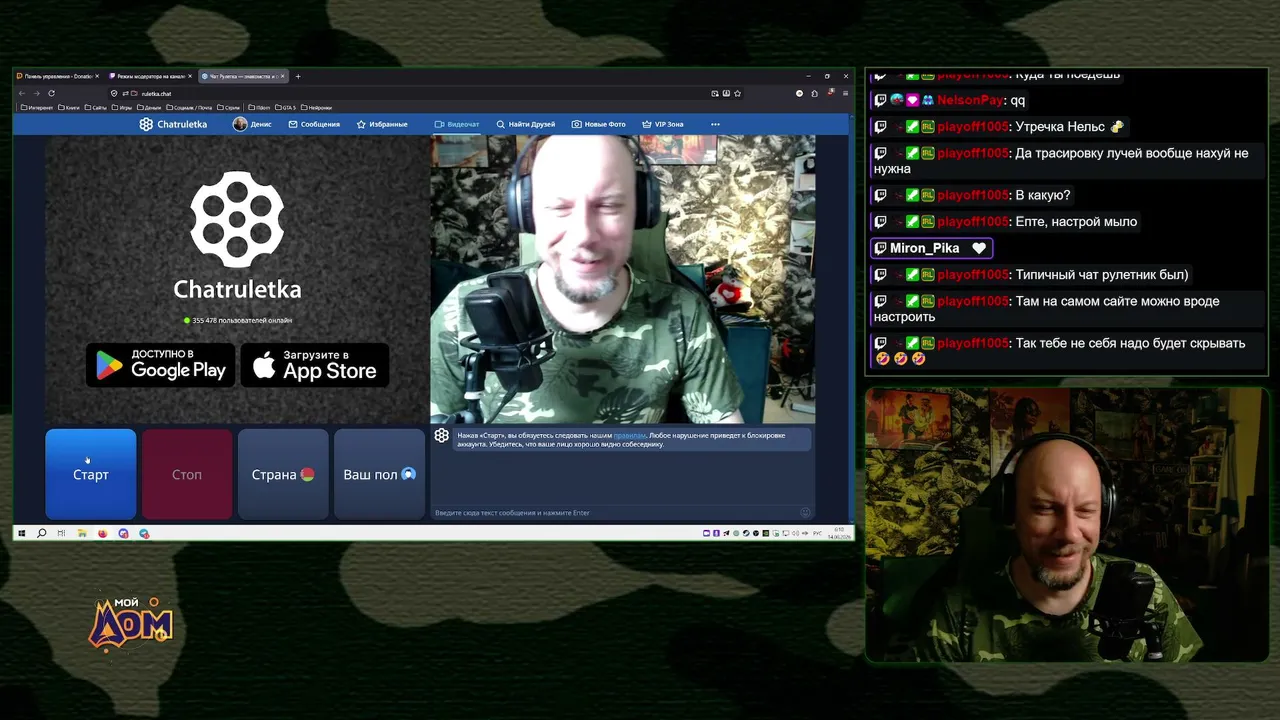
Task: Open the Стрим bookmarks folder
Action: point(229,107)
